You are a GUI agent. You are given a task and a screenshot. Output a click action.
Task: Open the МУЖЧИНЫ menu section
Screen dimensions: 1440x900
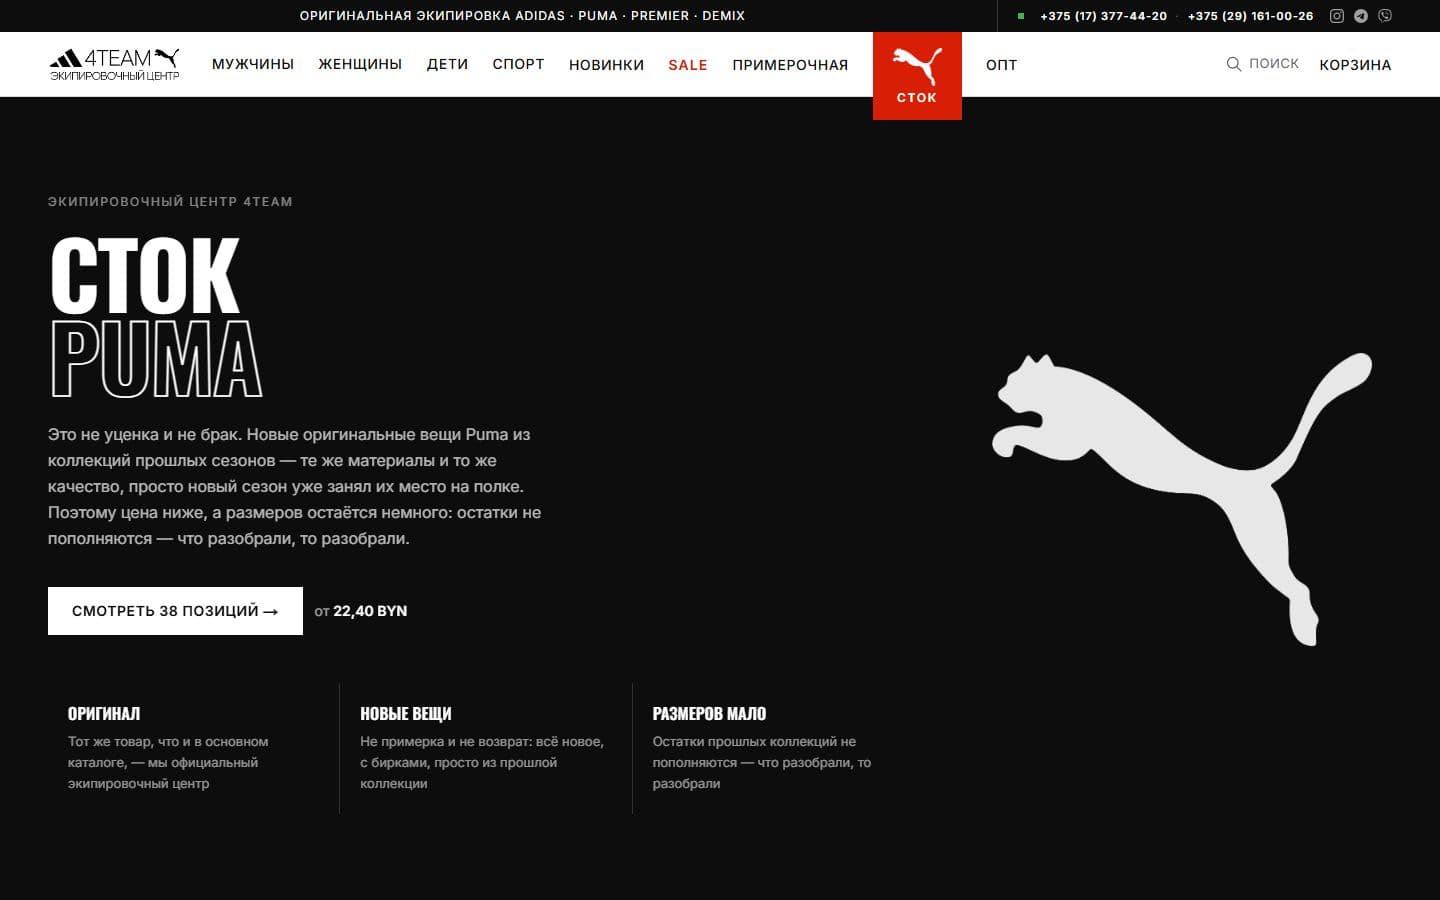[x=253, y=64]
